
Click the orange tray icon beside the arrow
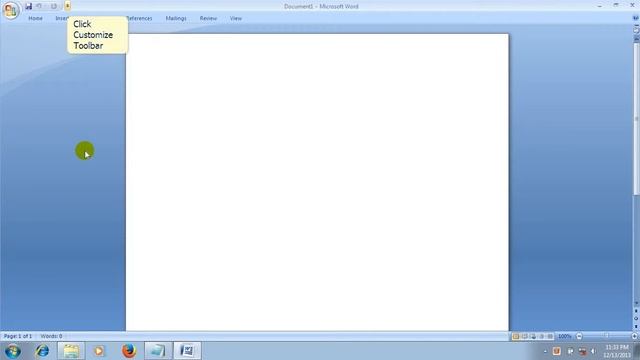pos(557,351)
